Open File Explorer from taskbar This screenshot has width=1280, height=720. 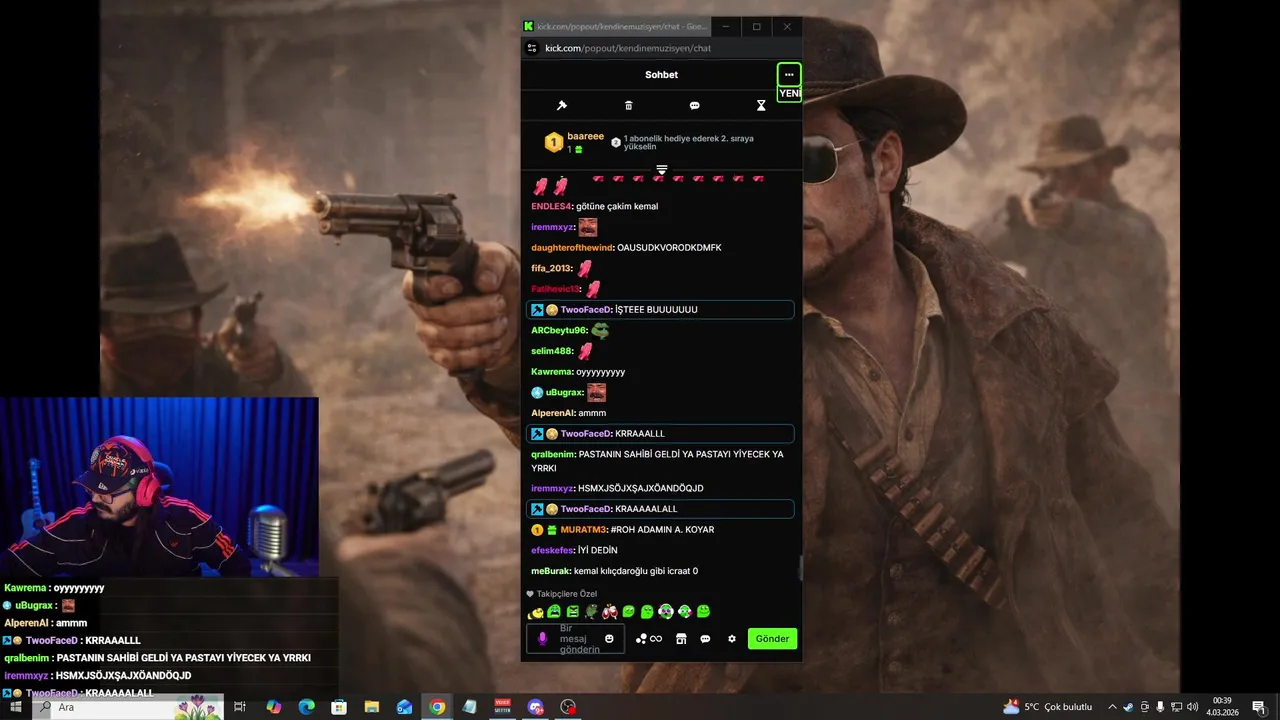pyautogui.click(x=372, y=707)
